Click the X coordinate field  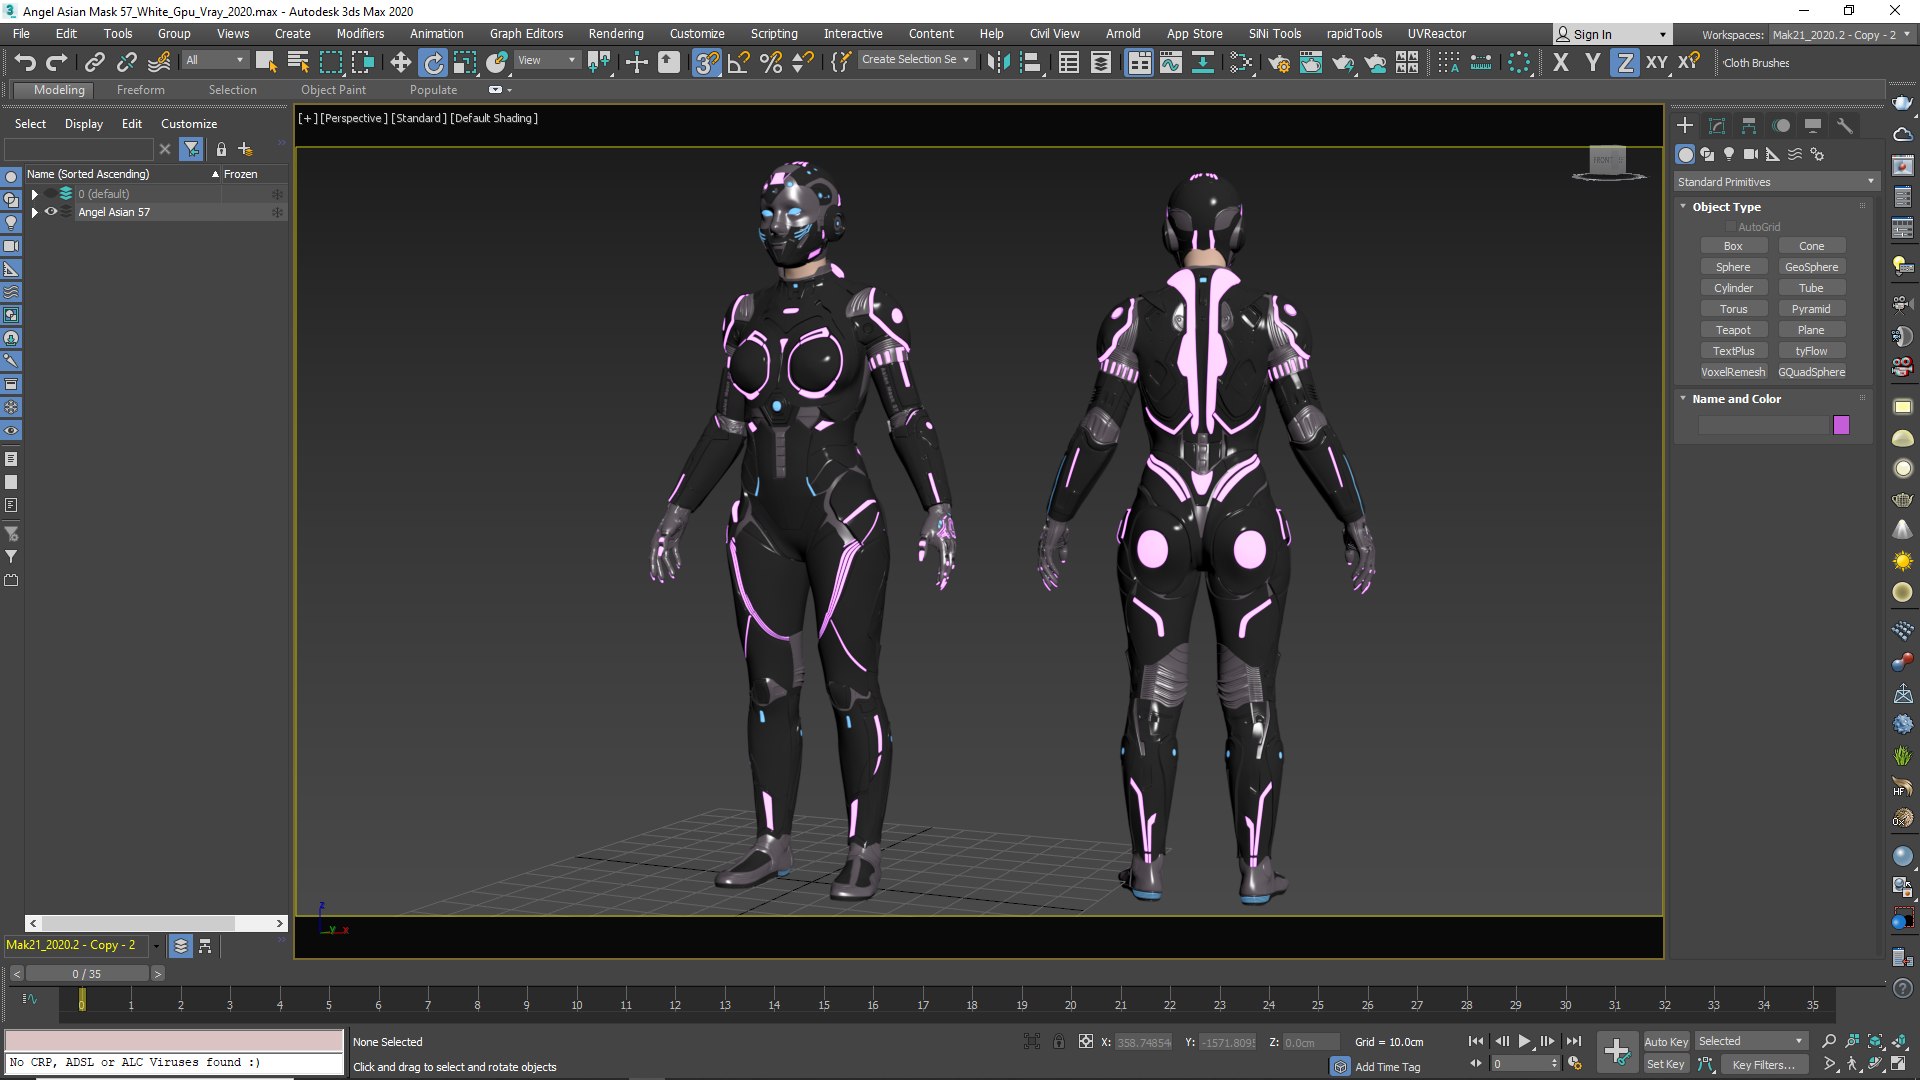click(1143, 1042)
